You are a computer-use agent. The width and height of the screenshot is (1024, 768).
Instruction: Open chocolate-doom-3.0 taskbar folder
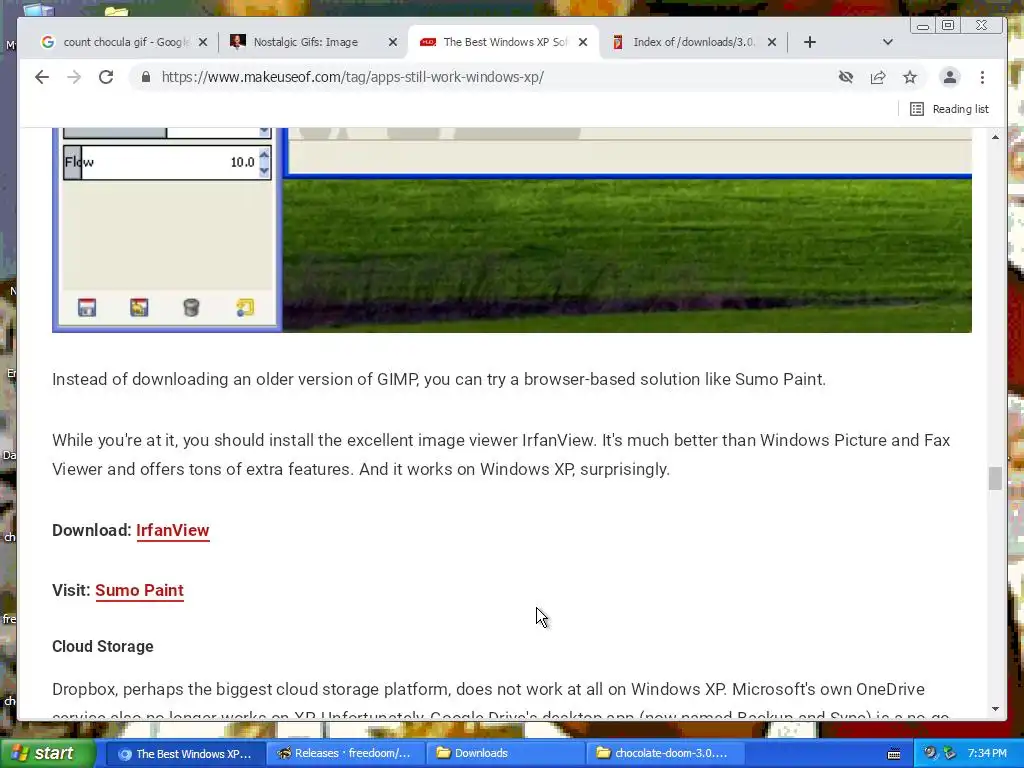666,754
